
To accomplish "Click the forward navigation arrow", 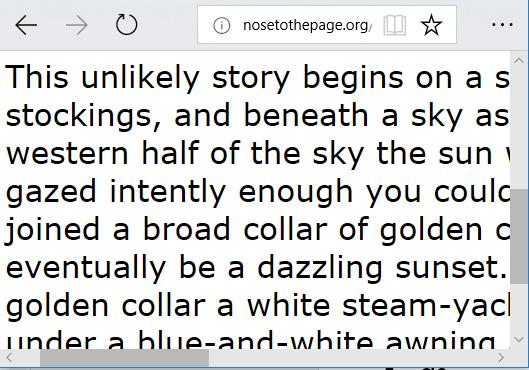I will pos(77,25).
